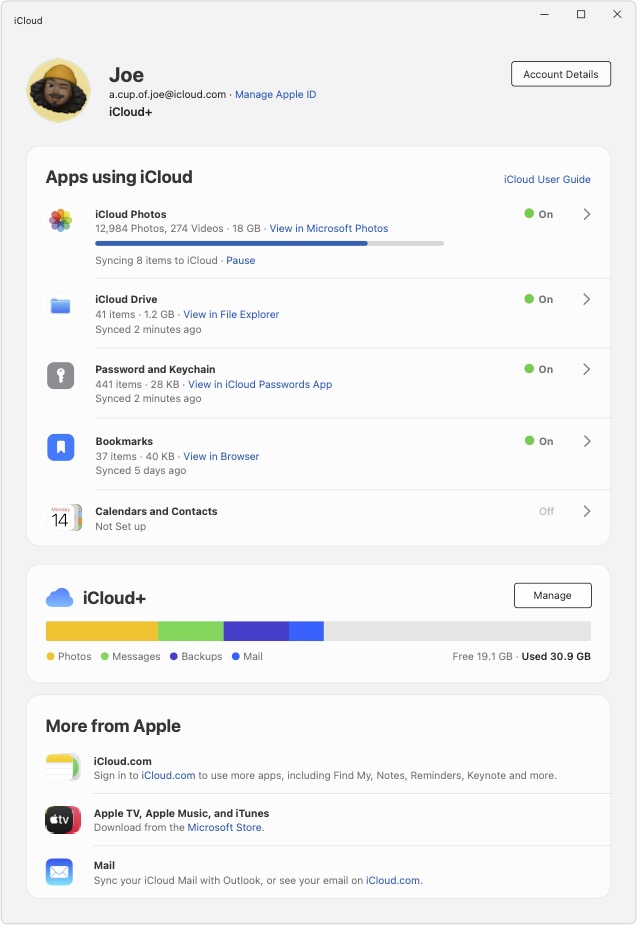Screen dimensions: 637x925
Task: Click the Calendars and Contacts calendar icon
Action: [x=61, y=518]
